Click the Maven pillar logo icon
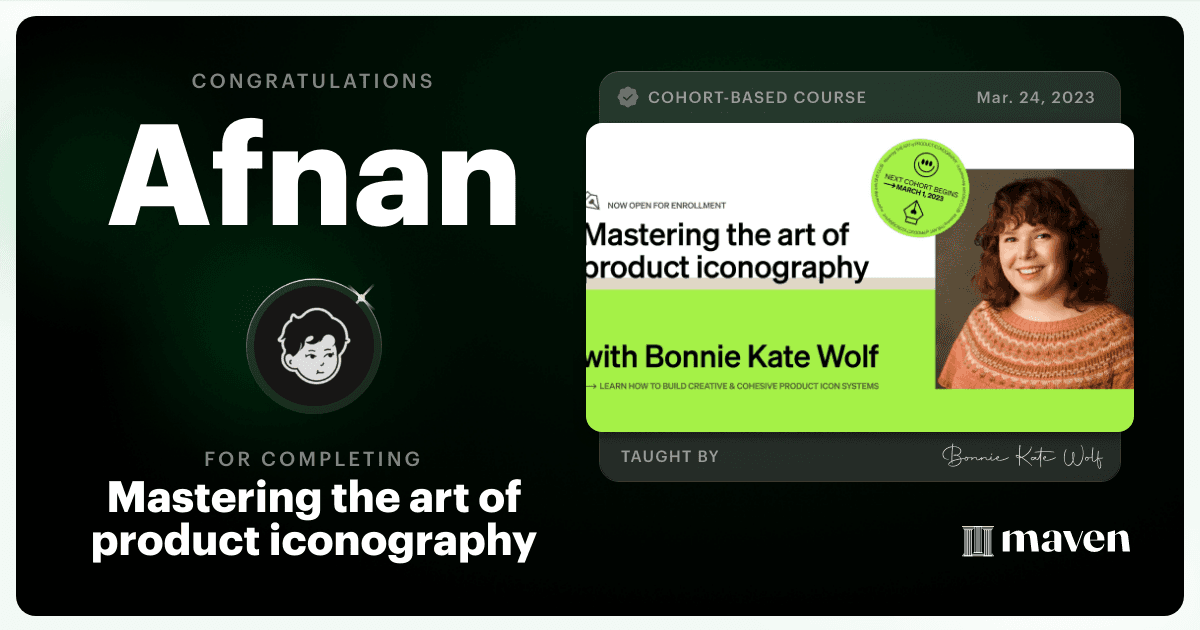 pyautogui.click(x=976, y=540)
